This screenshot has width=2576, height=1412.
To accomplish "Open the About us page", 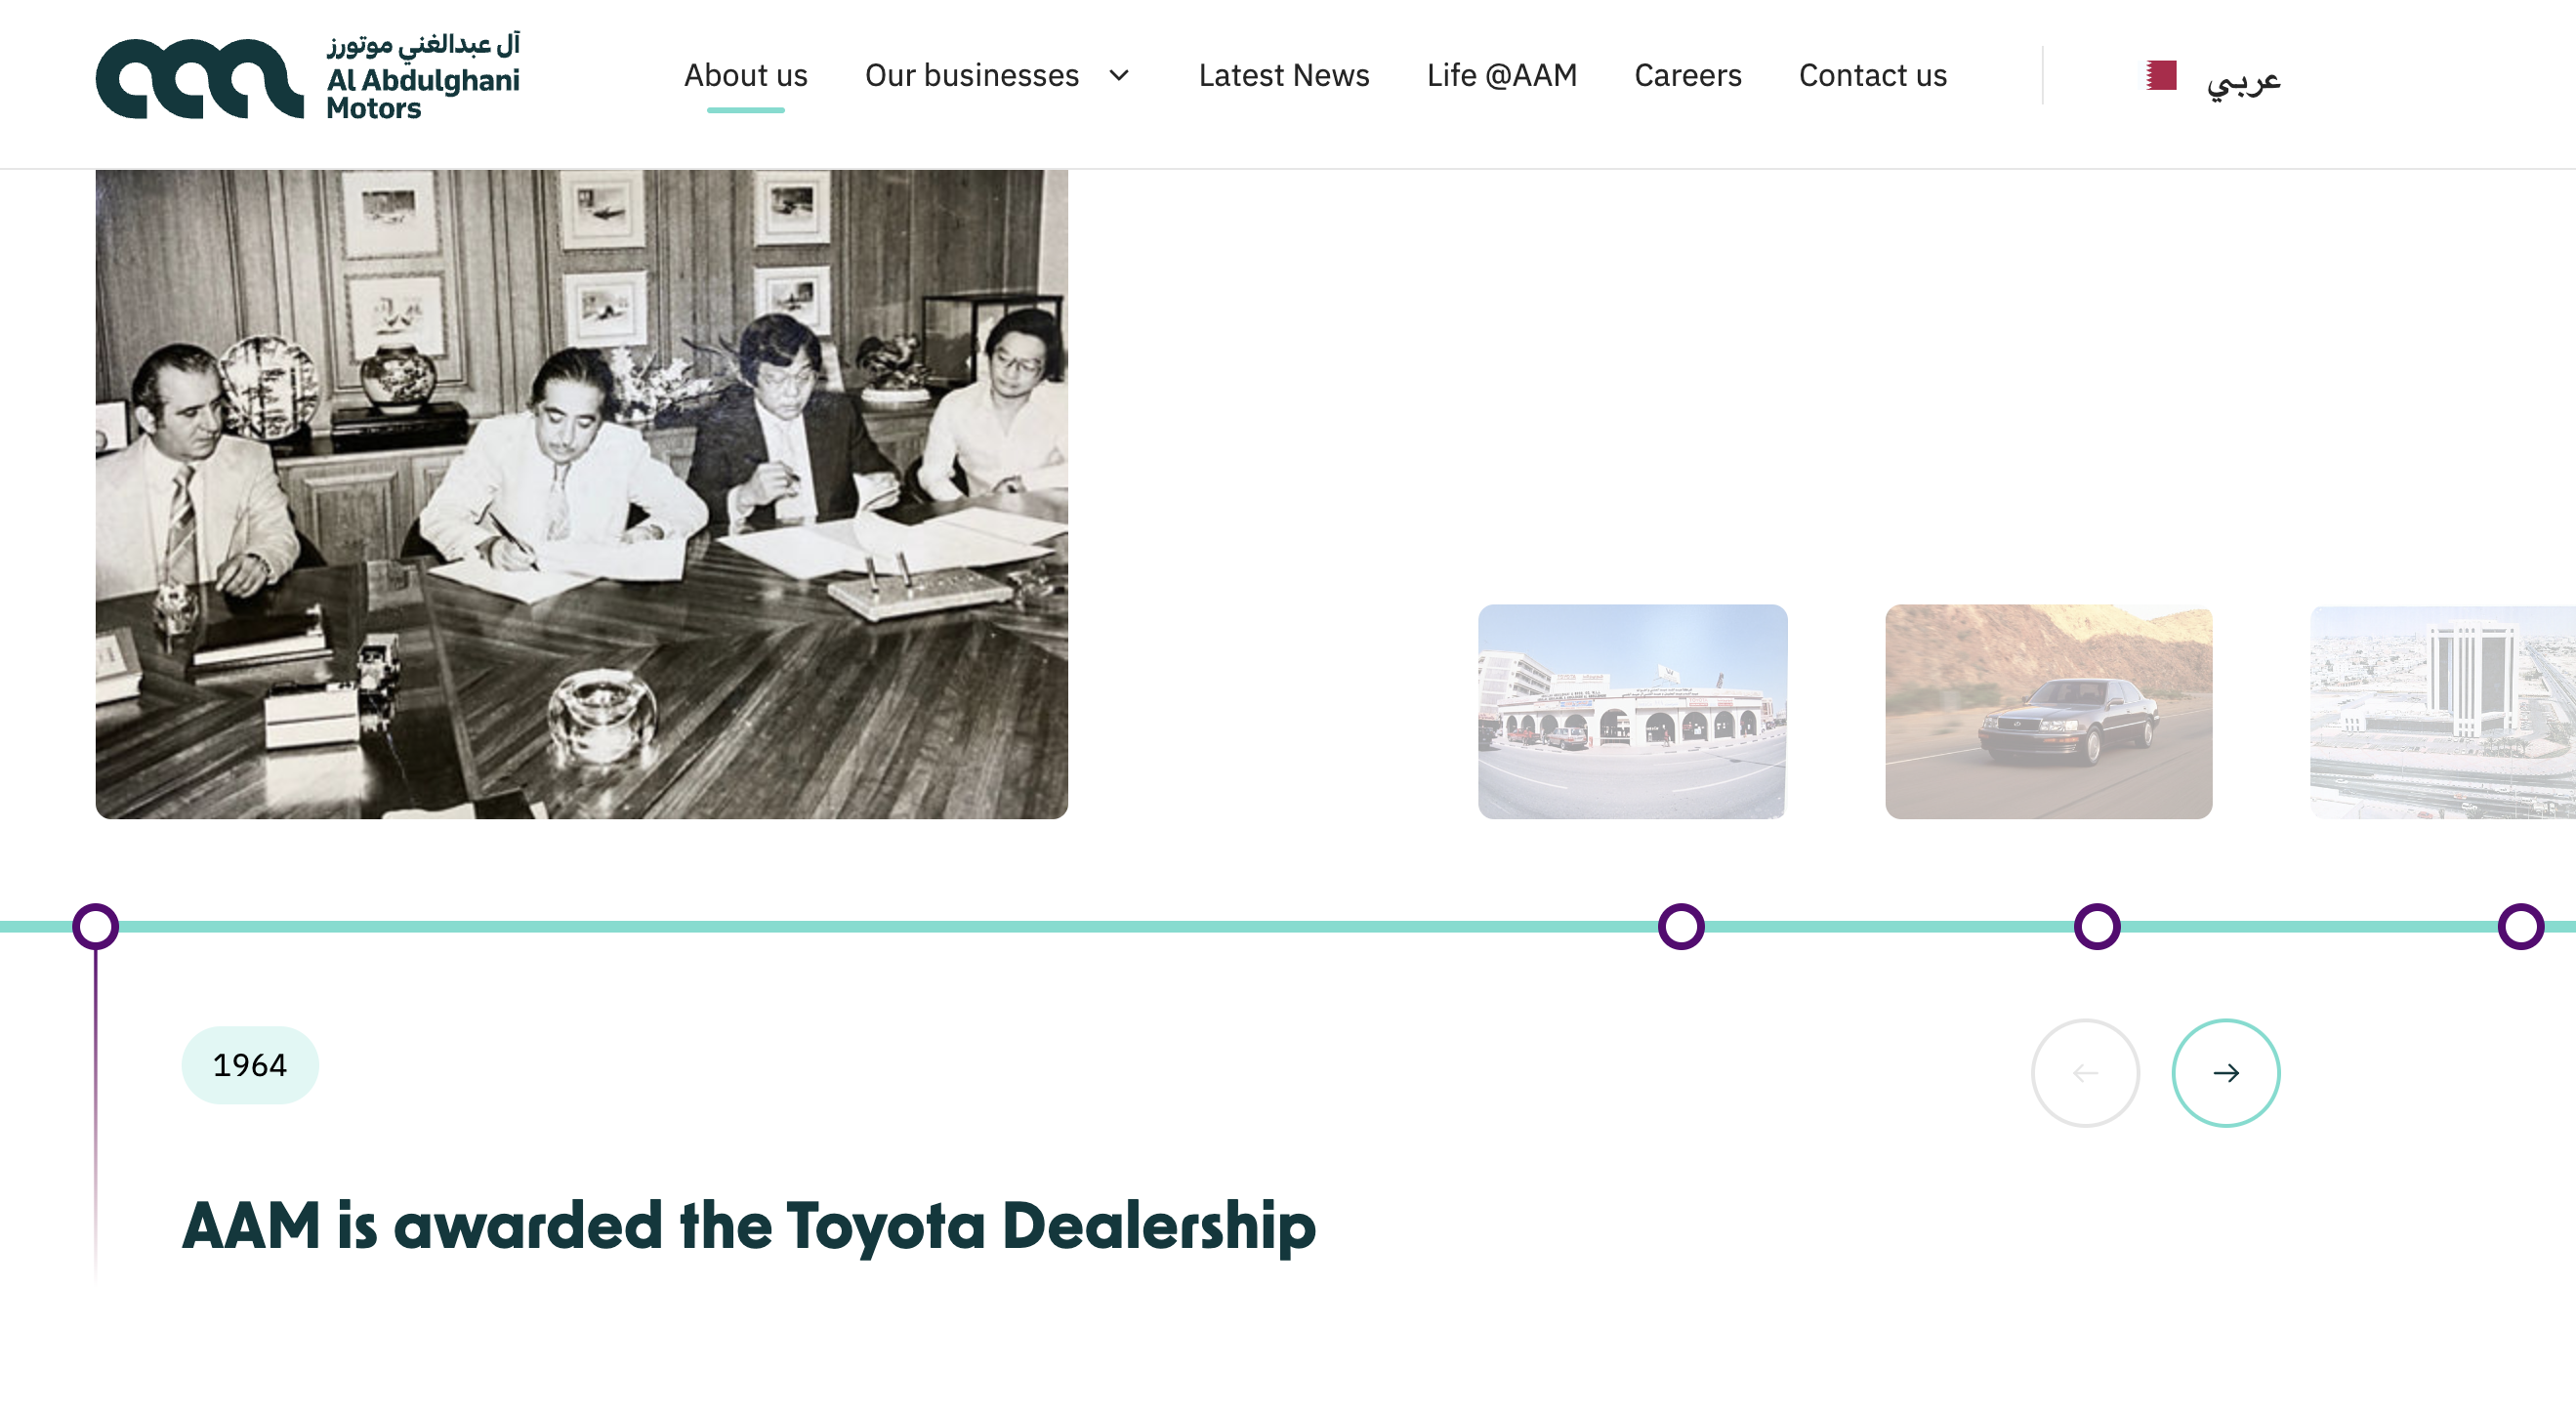I will (745, 75).
